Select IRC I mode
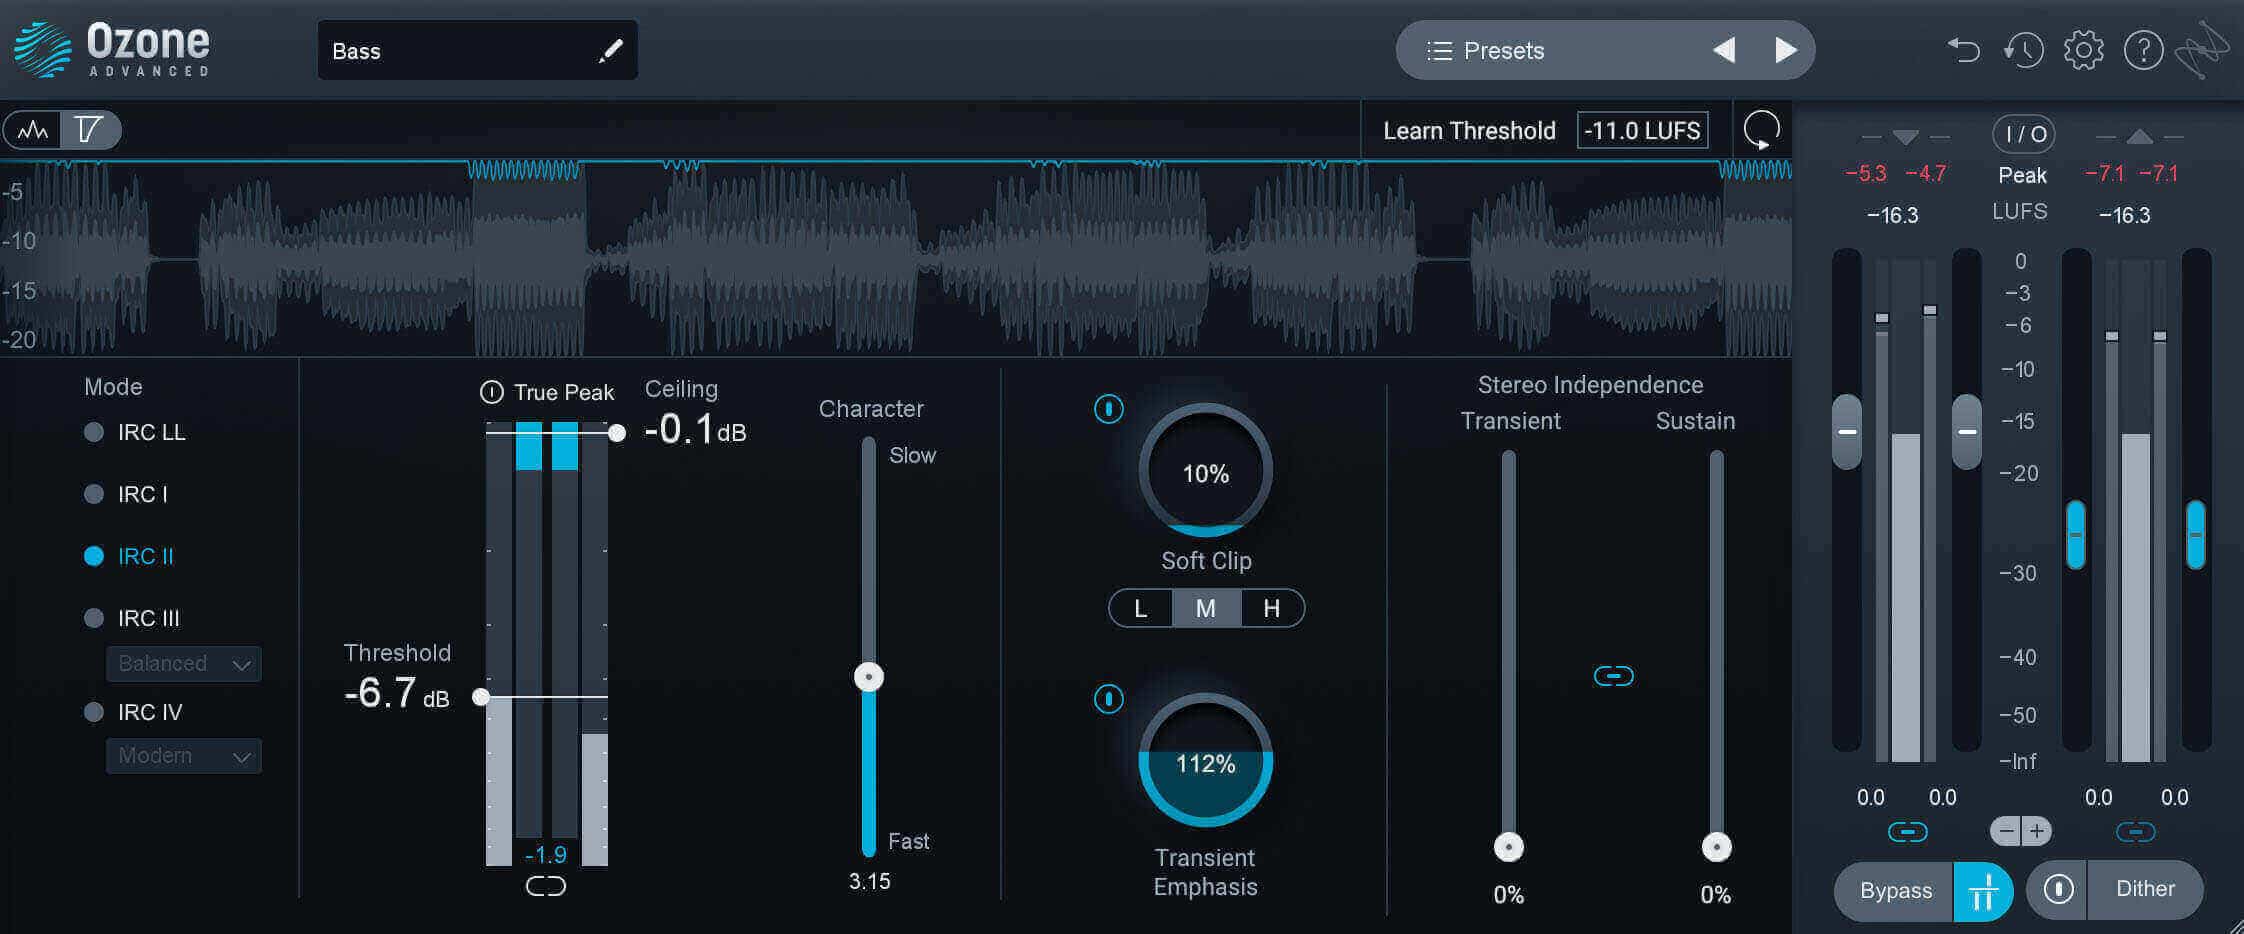2244x934 pixels. coord(126,495)
